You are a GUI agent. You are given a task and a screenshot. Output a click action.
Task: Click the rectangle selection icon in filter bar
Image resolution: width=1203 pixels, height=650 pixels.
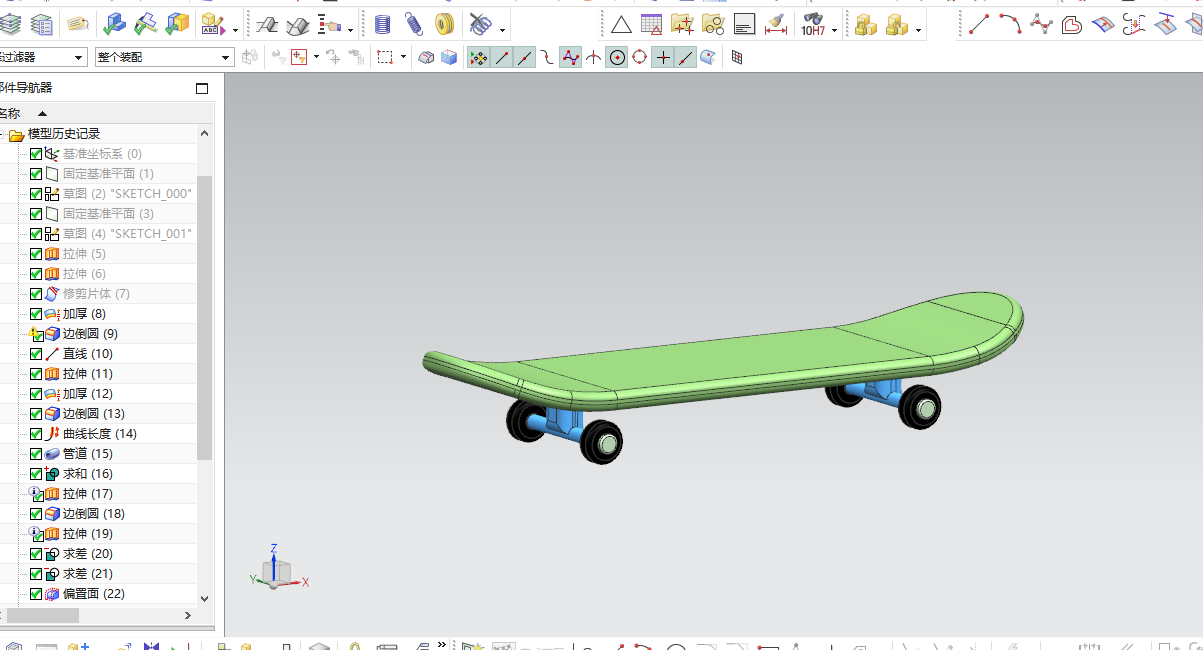(385, 58)
